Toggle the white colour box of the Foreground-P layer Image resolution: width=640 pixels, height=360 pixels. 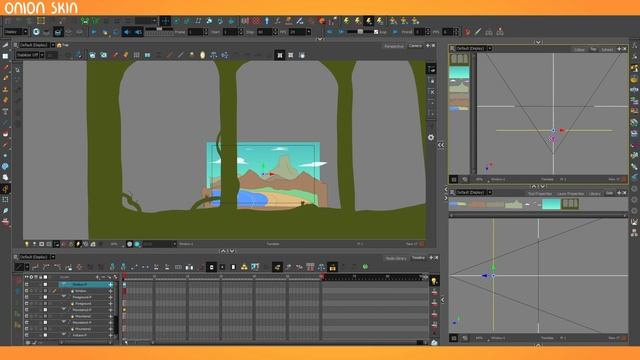[45, 297]
